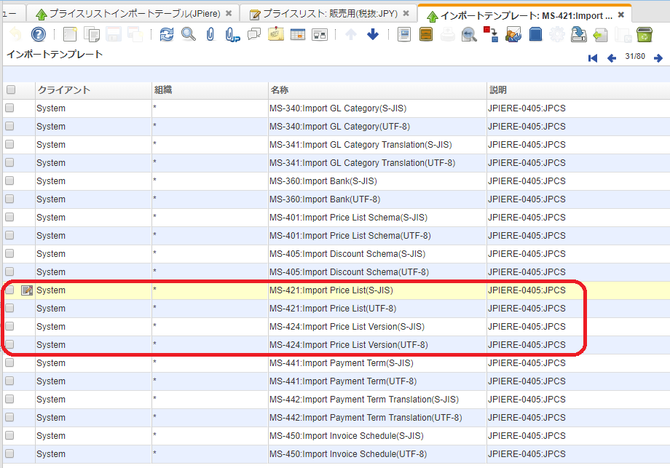Open Active Workflows red-to-blue squares icon
Screen dimensions: 670x468
click(x=491, y=34)
